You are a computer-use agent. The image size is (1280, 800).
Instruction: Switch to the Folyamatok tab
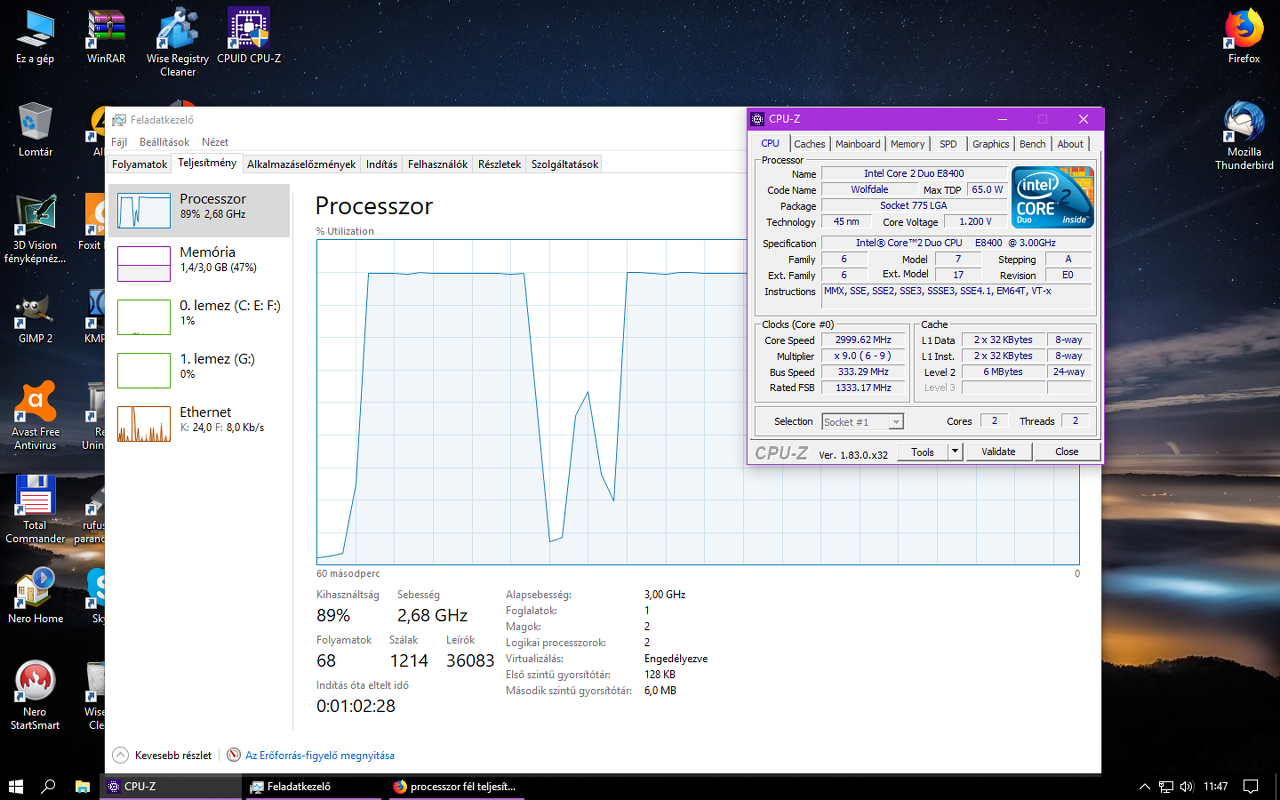pos(139,164)
